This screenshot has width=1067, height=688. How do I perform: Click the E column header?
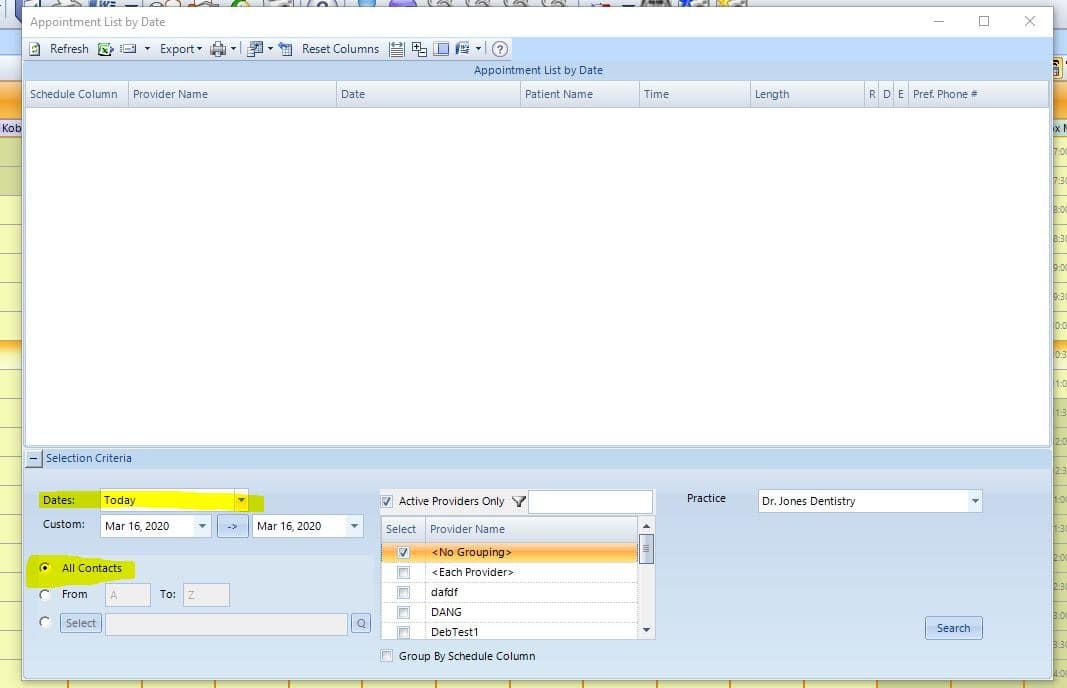[x=901, y=94]
